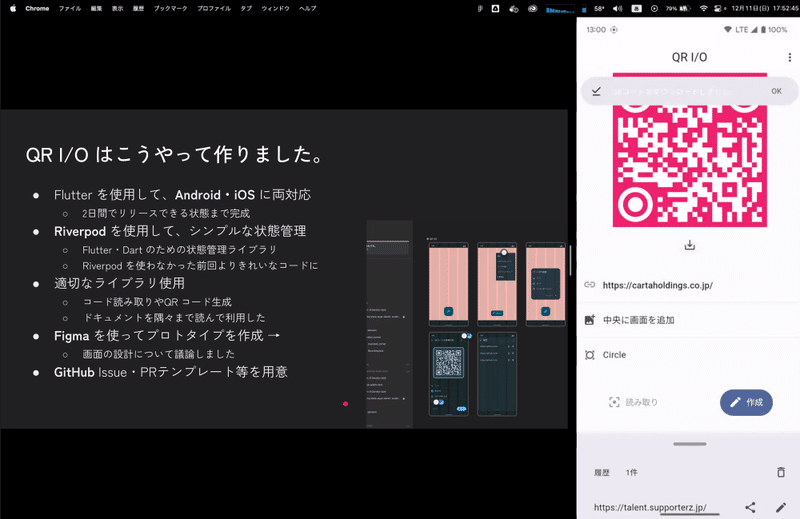This screenshot has height=519, width=800.
Task: Click the scan icon next to 読み取り
Action: [x=614, y=402]
